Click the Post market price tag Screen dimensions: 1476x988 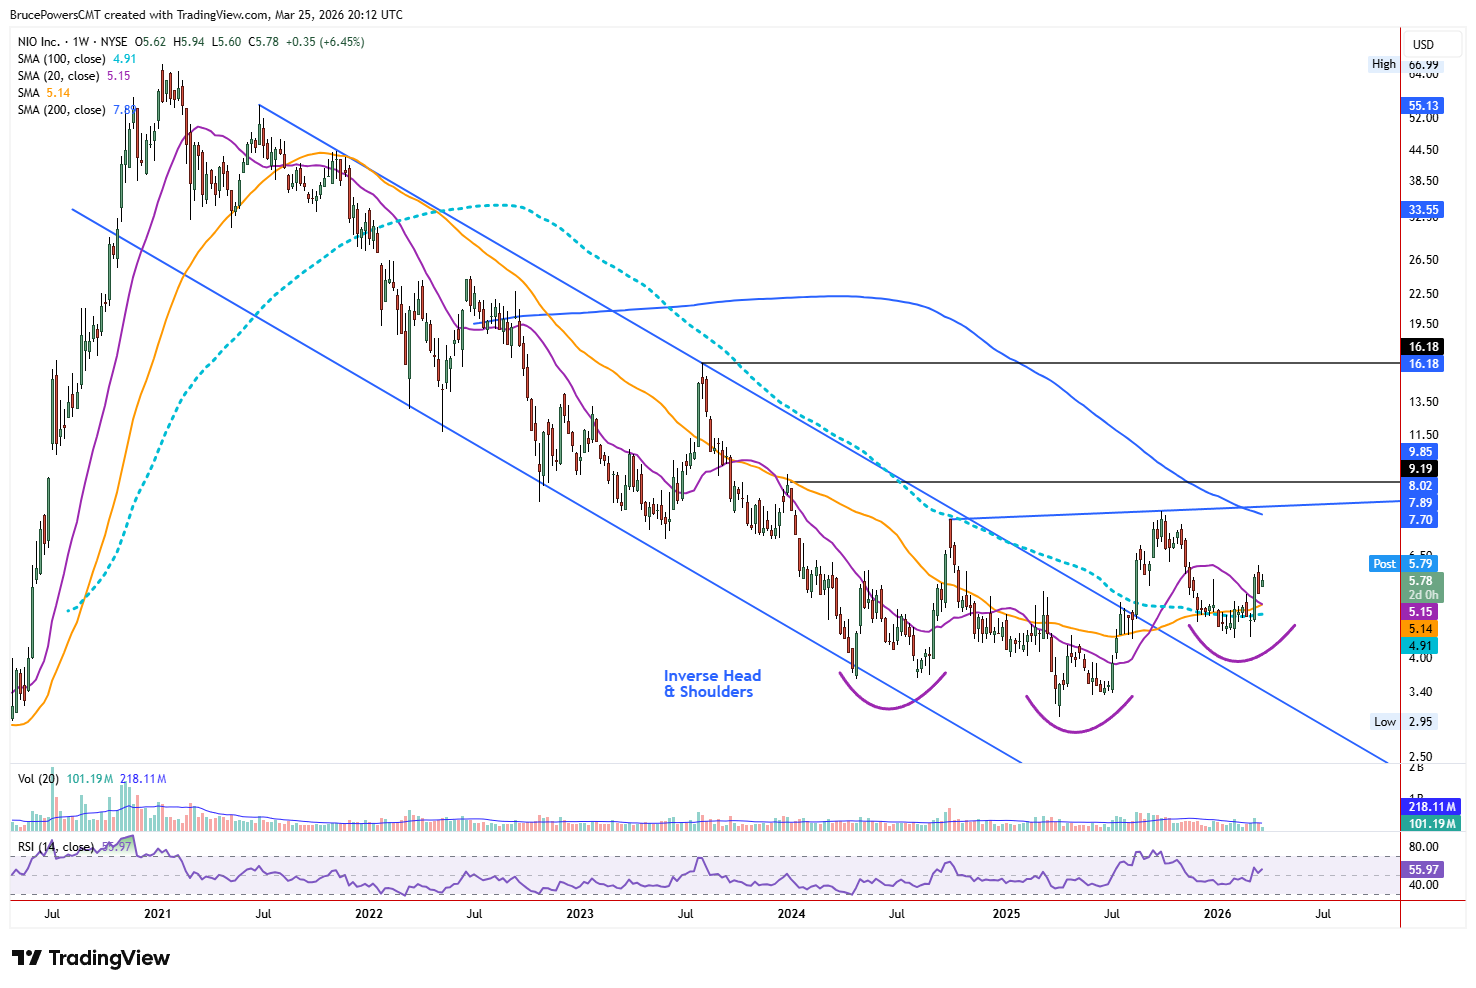(1384, 564)
